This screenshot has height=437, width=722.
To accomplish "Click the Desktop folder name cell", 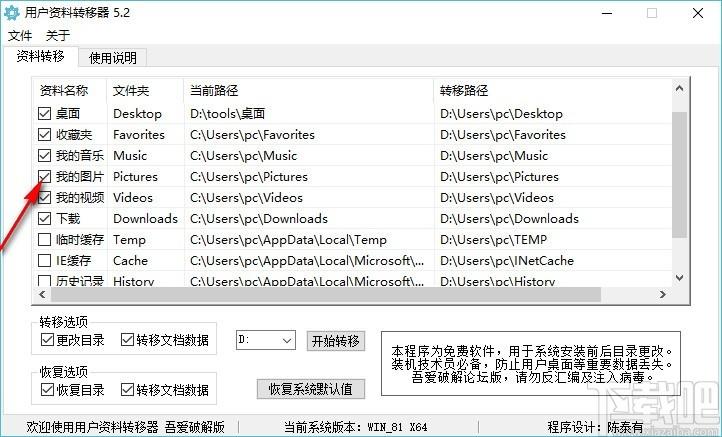I will 137,114.
